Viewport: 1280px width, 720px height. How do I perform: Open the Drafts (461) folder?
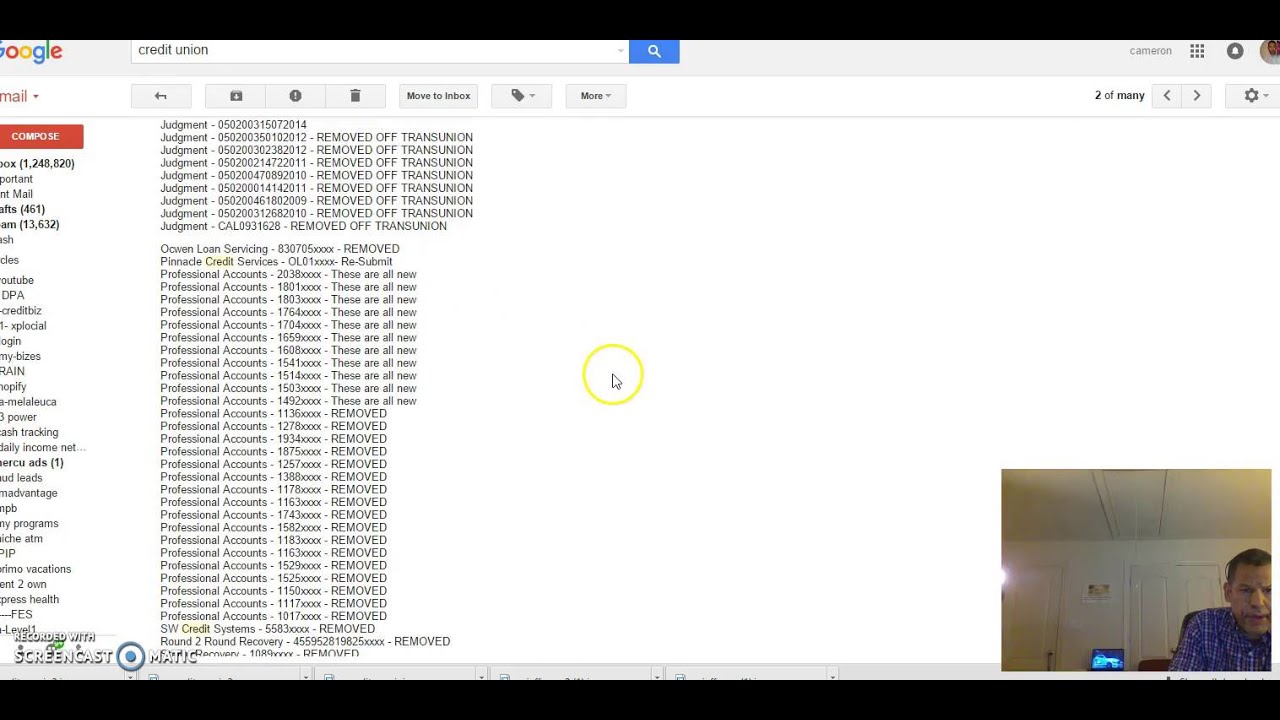(x=22, y=209)
